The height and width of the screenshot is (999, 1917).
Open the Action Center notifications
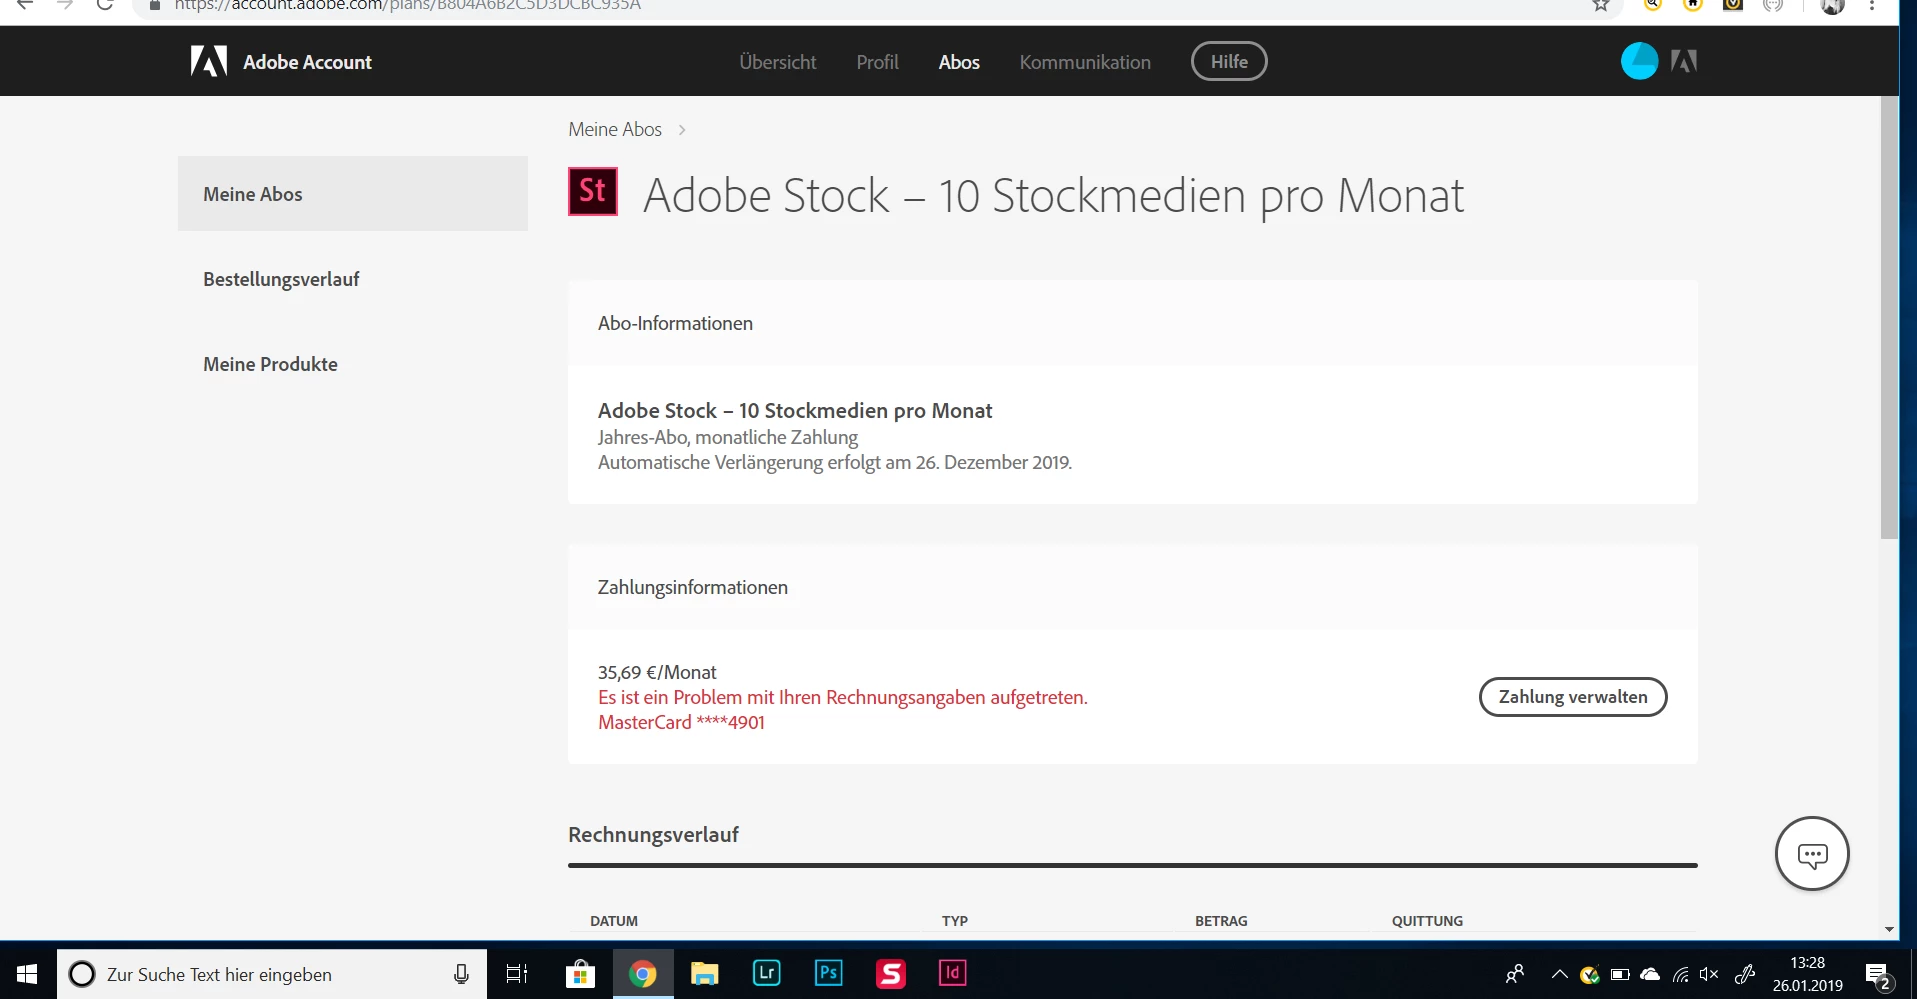[x=1877, y=975]
